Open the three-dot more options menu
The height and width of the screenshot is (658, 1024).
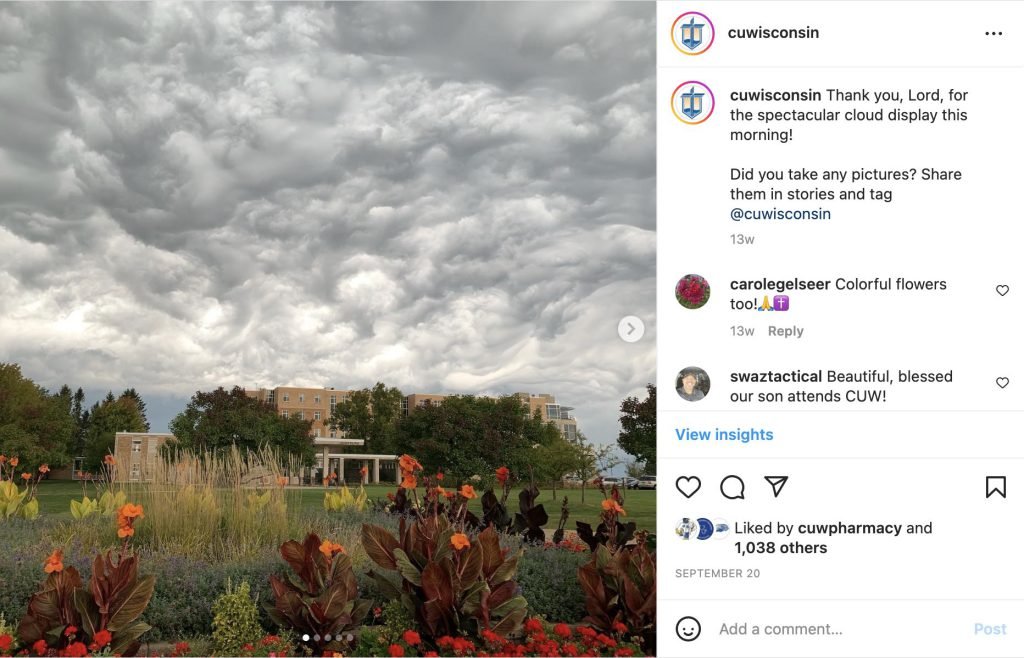993,33
